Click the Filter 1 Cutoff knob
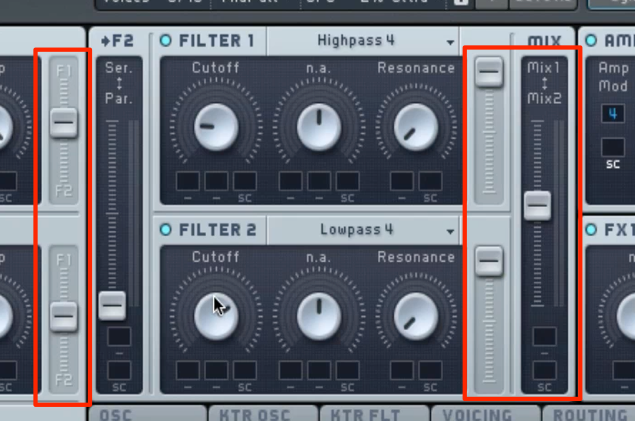The image size is (635, 421). point(216,127)
